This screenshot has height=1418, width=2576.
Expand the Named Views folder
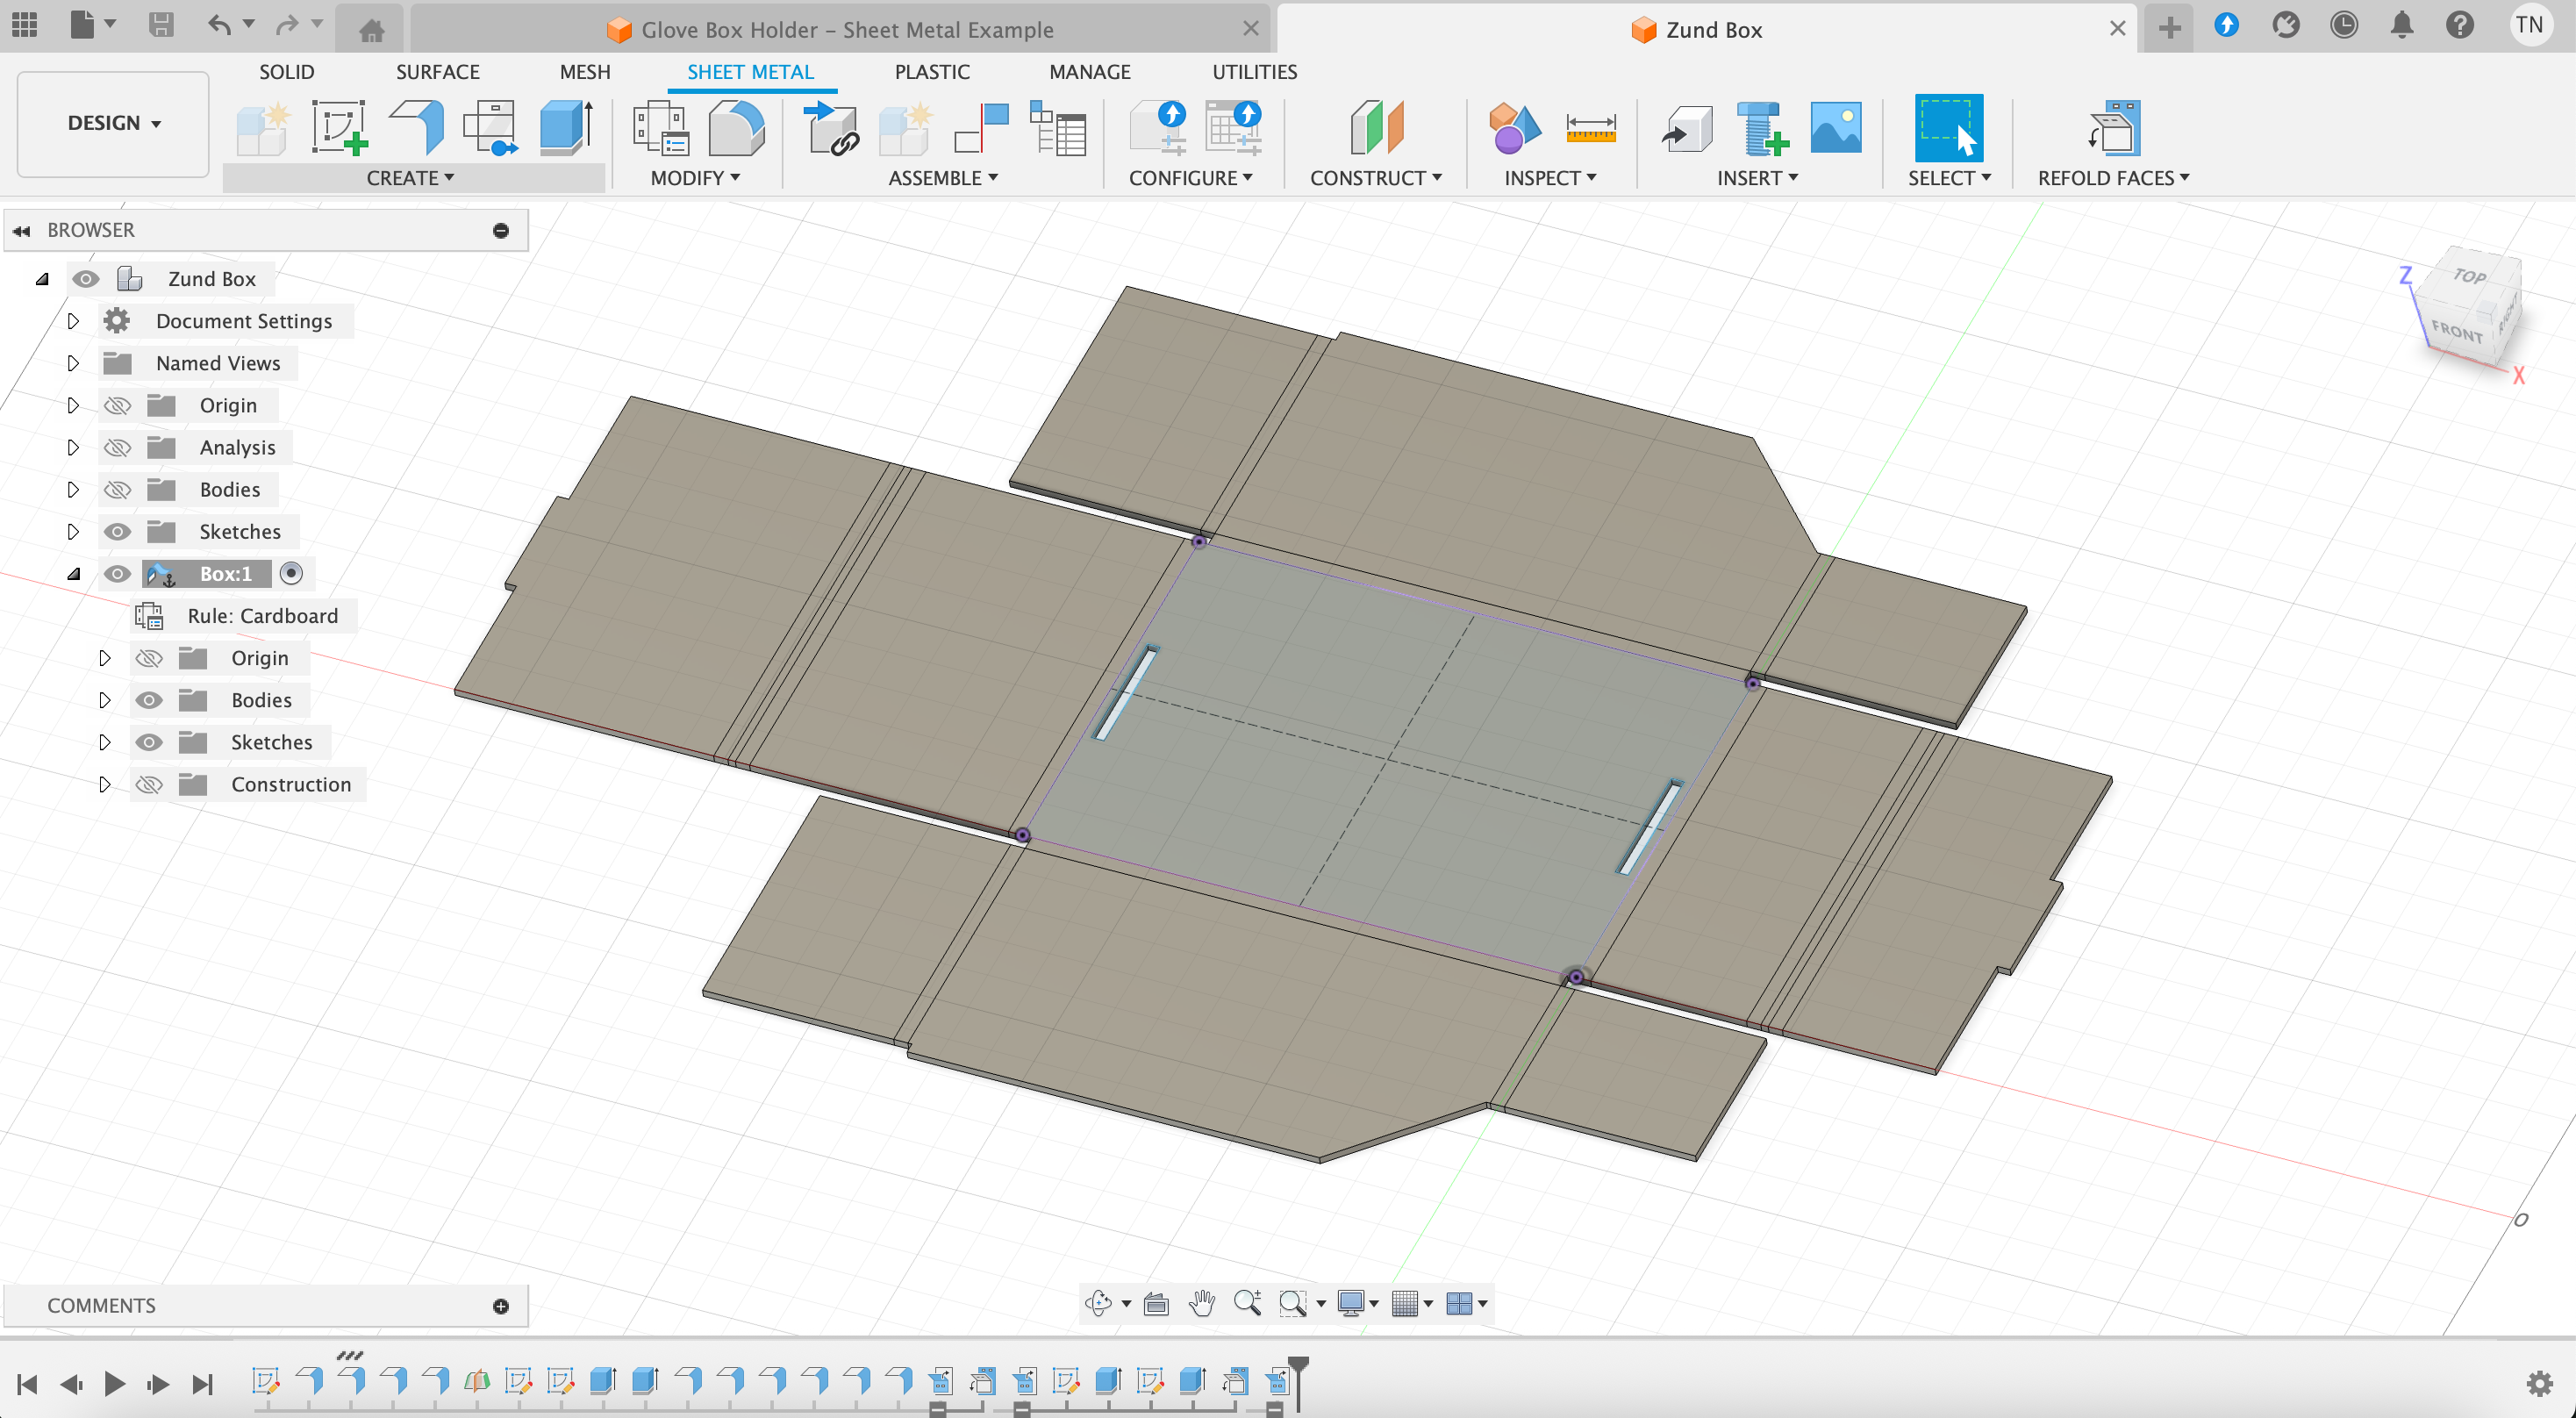coord(72,364)
